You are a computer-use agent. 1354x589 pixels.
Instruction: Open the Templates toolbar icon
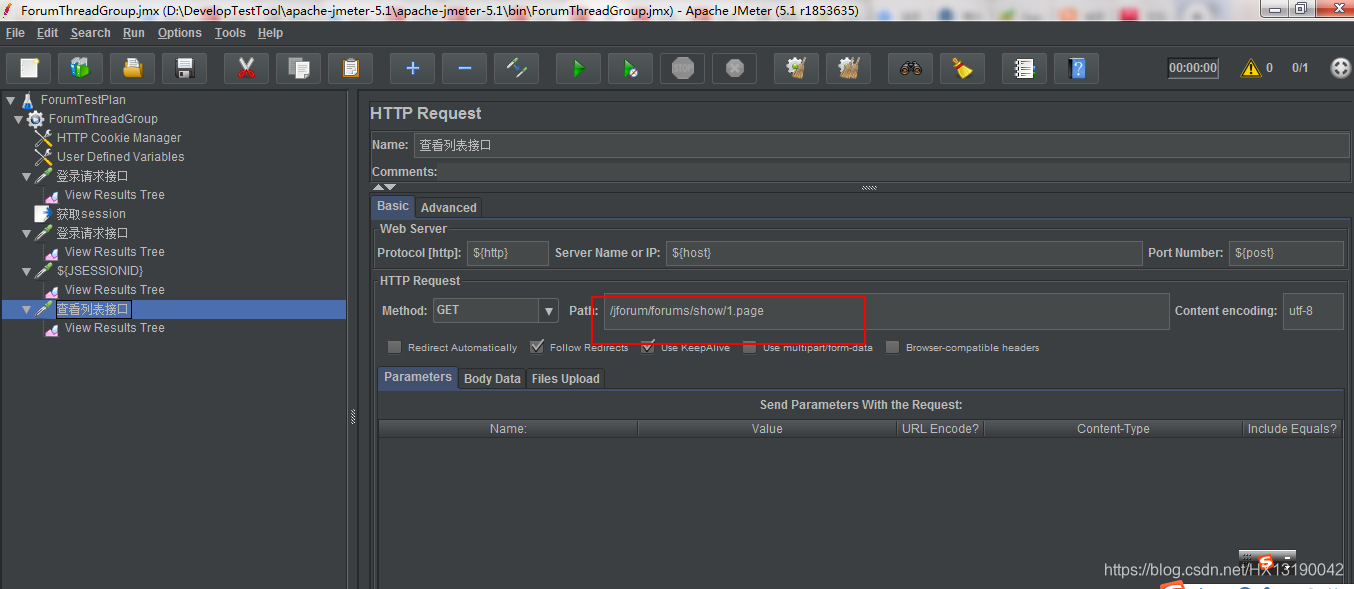tap(80, 68)
